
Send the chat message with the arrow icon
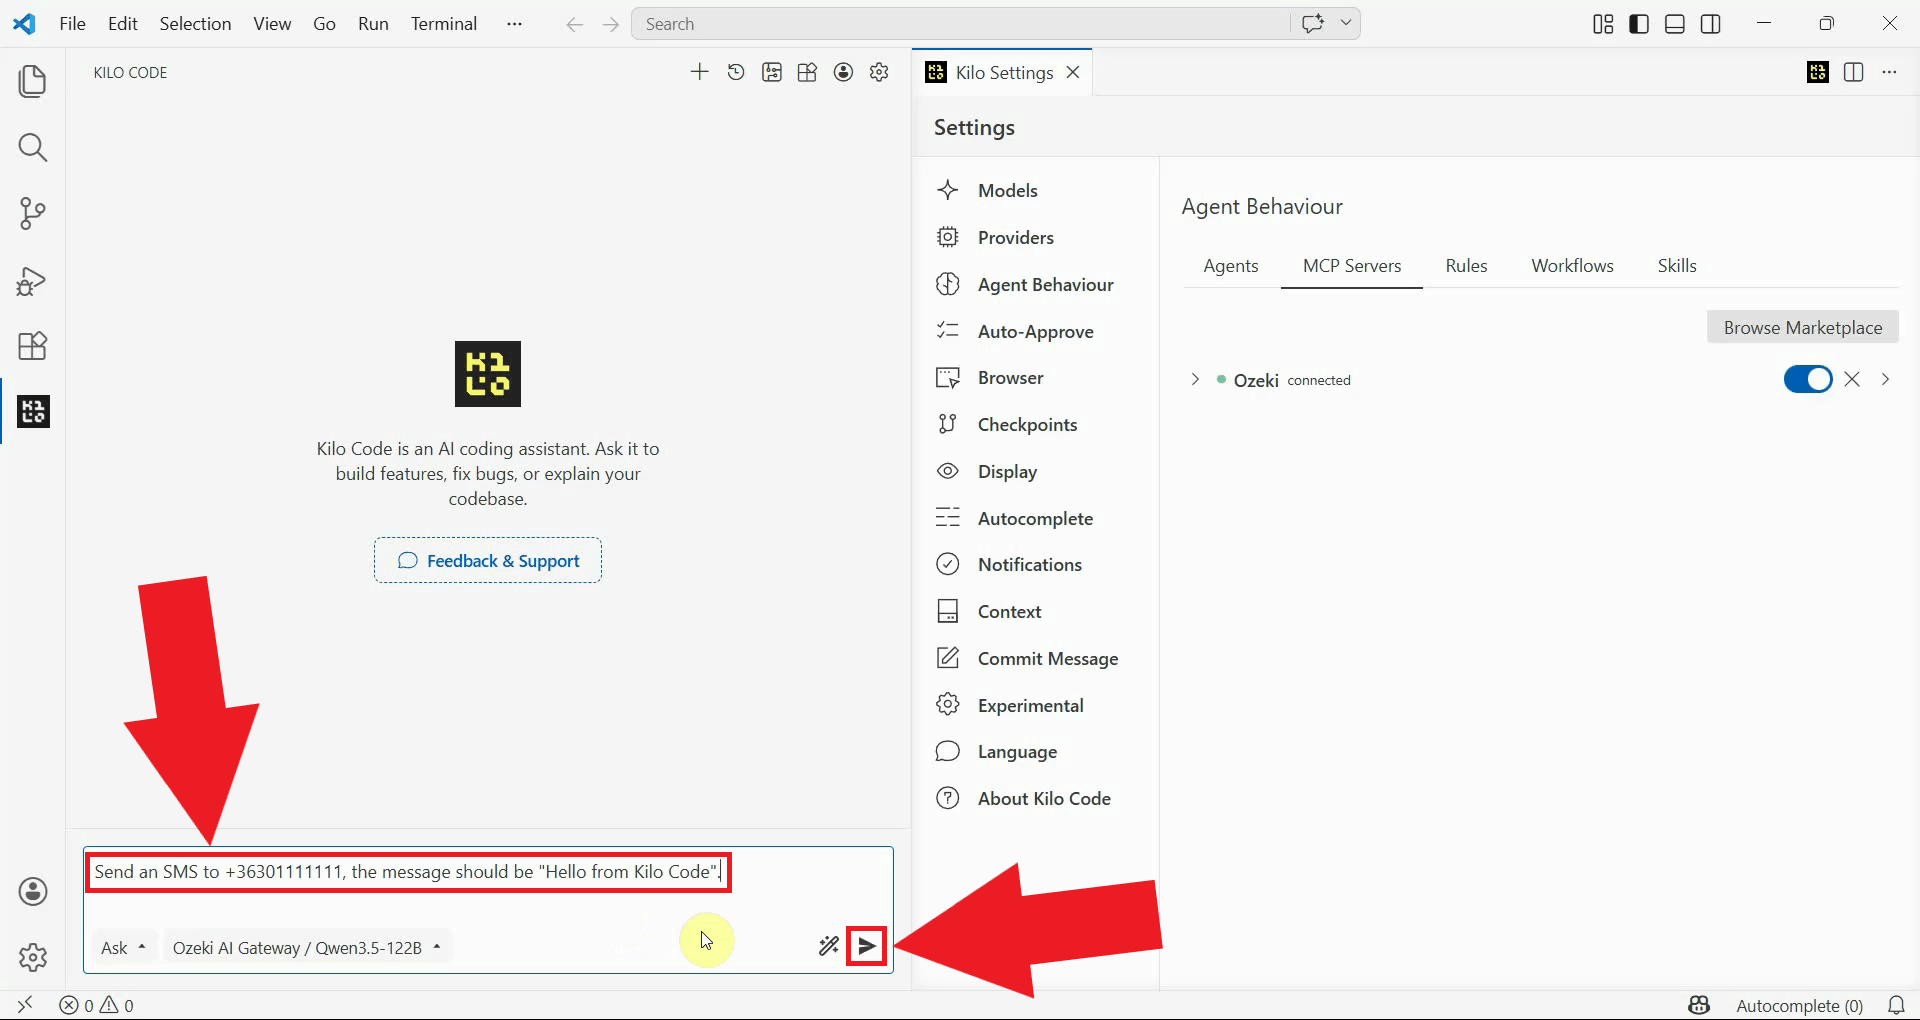(x=867, y=946)
